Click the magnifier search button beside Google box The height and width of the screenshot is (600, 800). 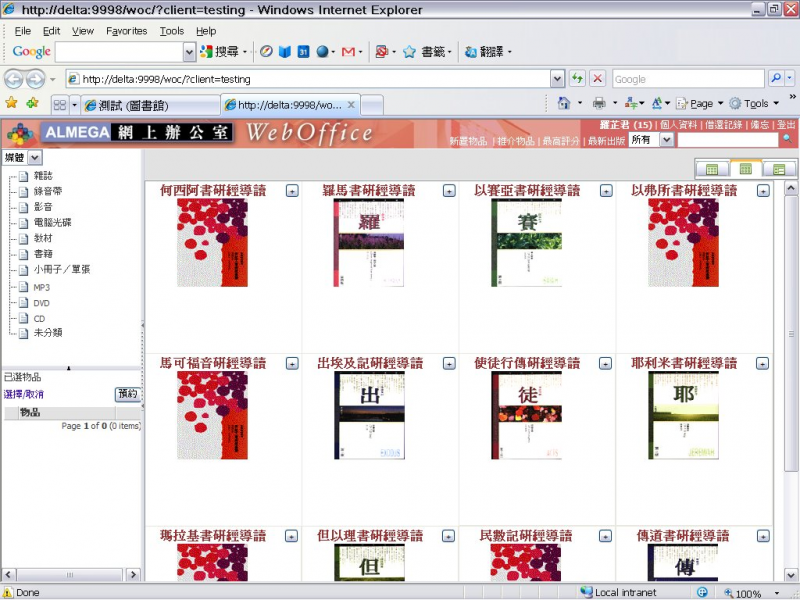pos(776,79)
